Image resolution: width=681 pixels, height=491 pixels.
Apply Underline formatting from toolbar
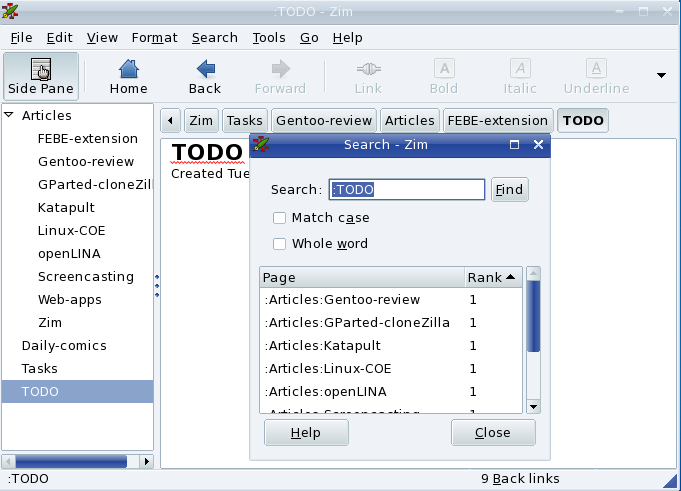[596, 76]
